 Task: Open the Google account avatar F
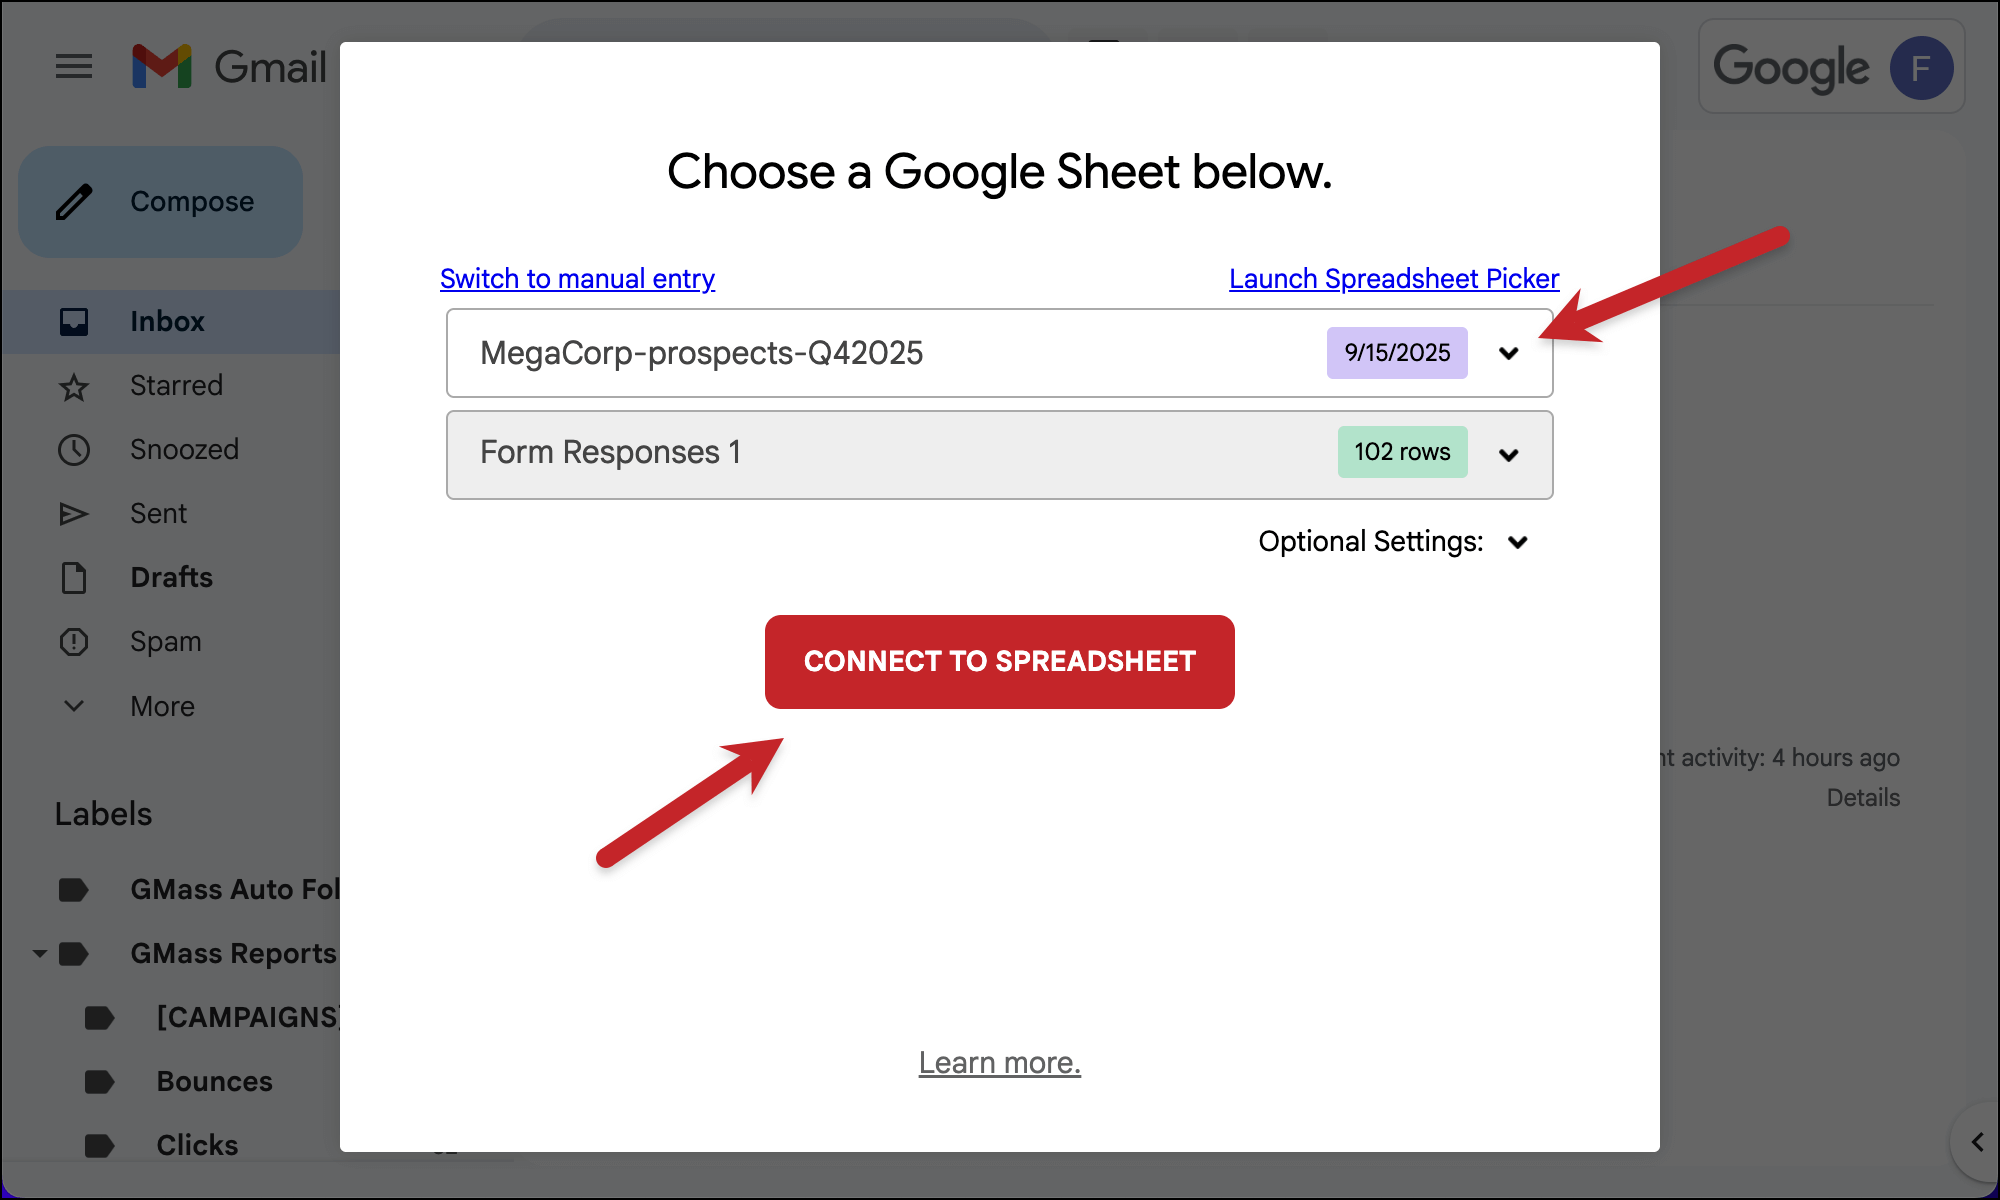click(x=1921, y=67)
